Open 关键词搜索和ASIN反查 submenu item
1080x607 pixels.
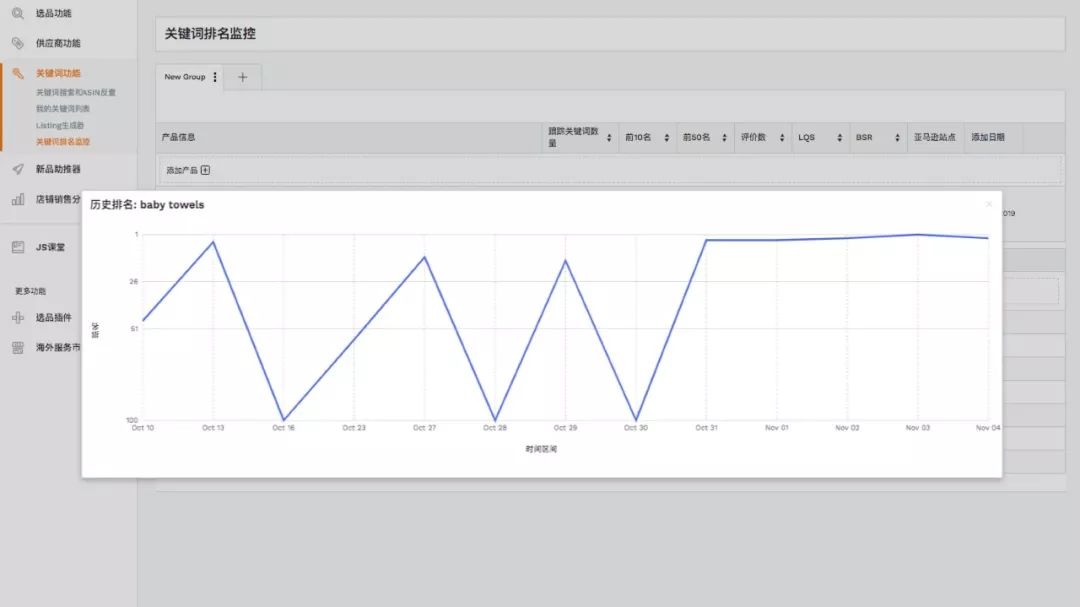click(x=76, y=92)
